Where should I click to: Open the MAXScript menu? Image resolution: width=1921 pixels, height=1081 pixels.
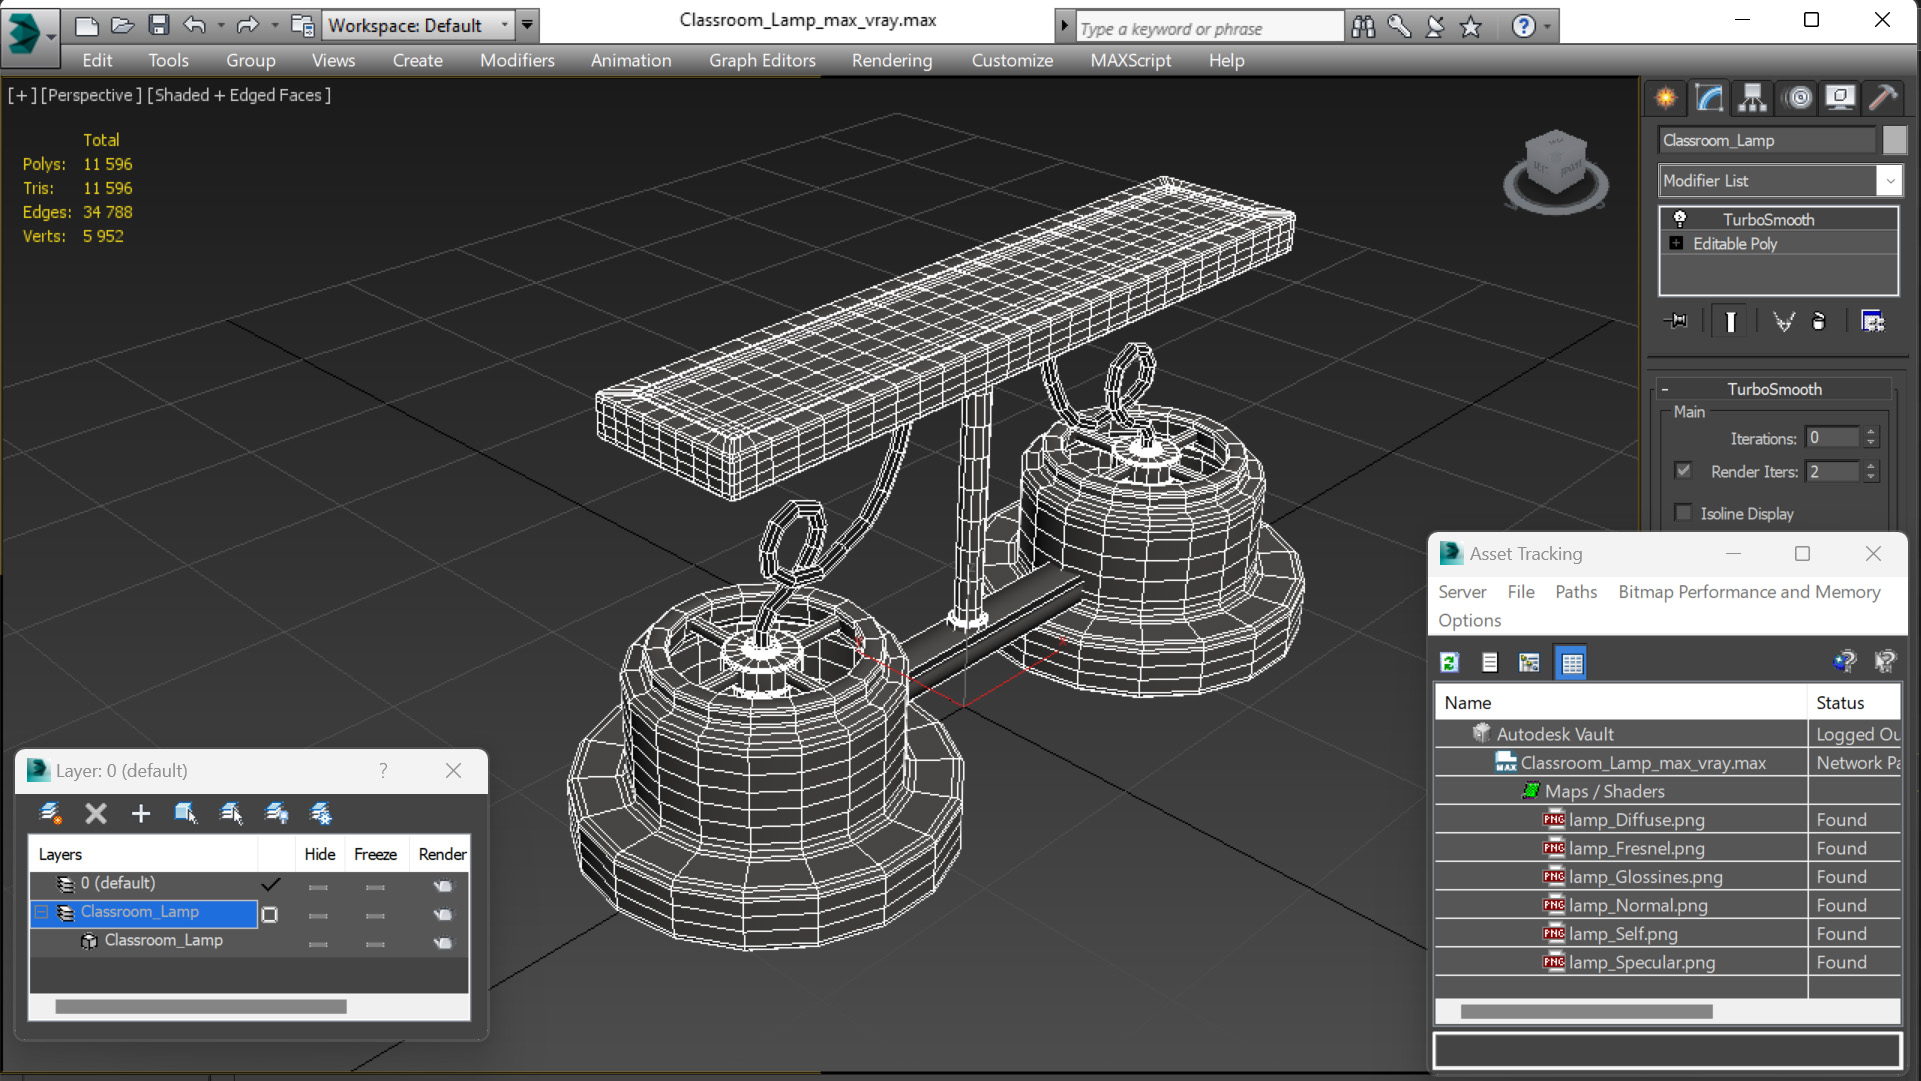click(x=1130, y=60)
